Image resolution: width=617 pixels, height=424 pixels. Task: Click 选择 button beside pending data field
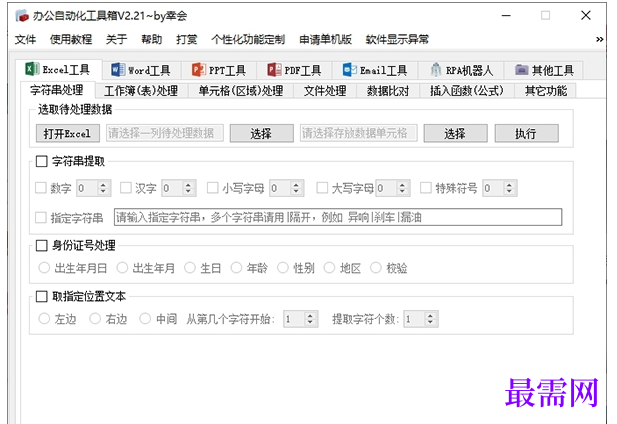click(x=261, y=133)
